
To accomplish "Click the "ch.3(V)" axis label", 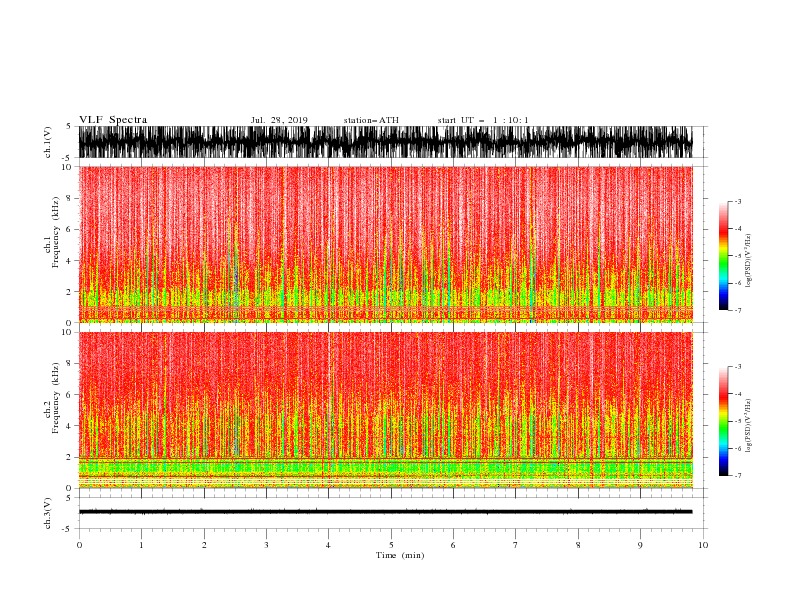I will 48,513.
